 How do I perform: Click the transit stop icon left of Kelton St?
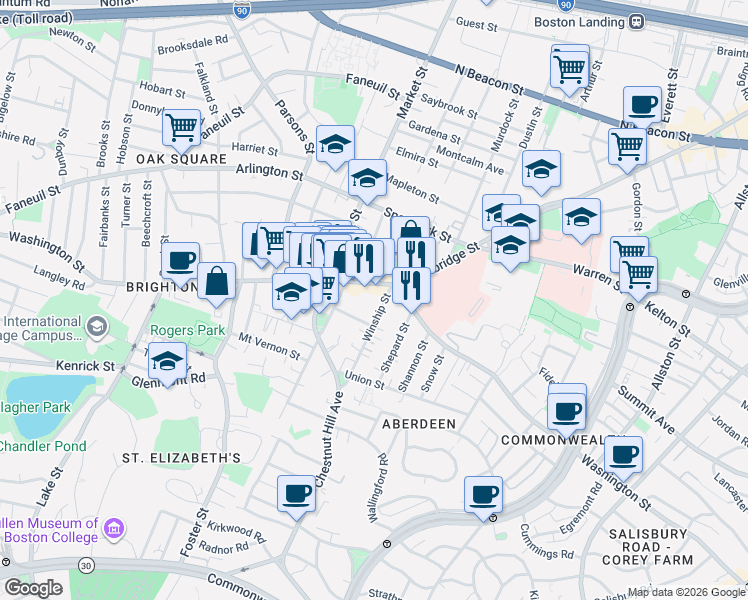pos(630,307)
